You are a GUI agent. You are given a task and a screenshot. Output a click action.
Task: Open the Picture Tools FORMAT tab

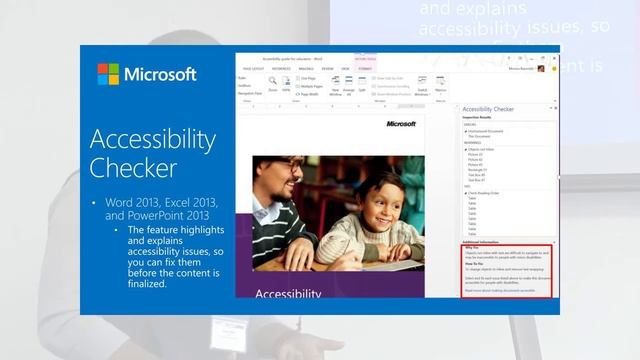pos(365,69)
